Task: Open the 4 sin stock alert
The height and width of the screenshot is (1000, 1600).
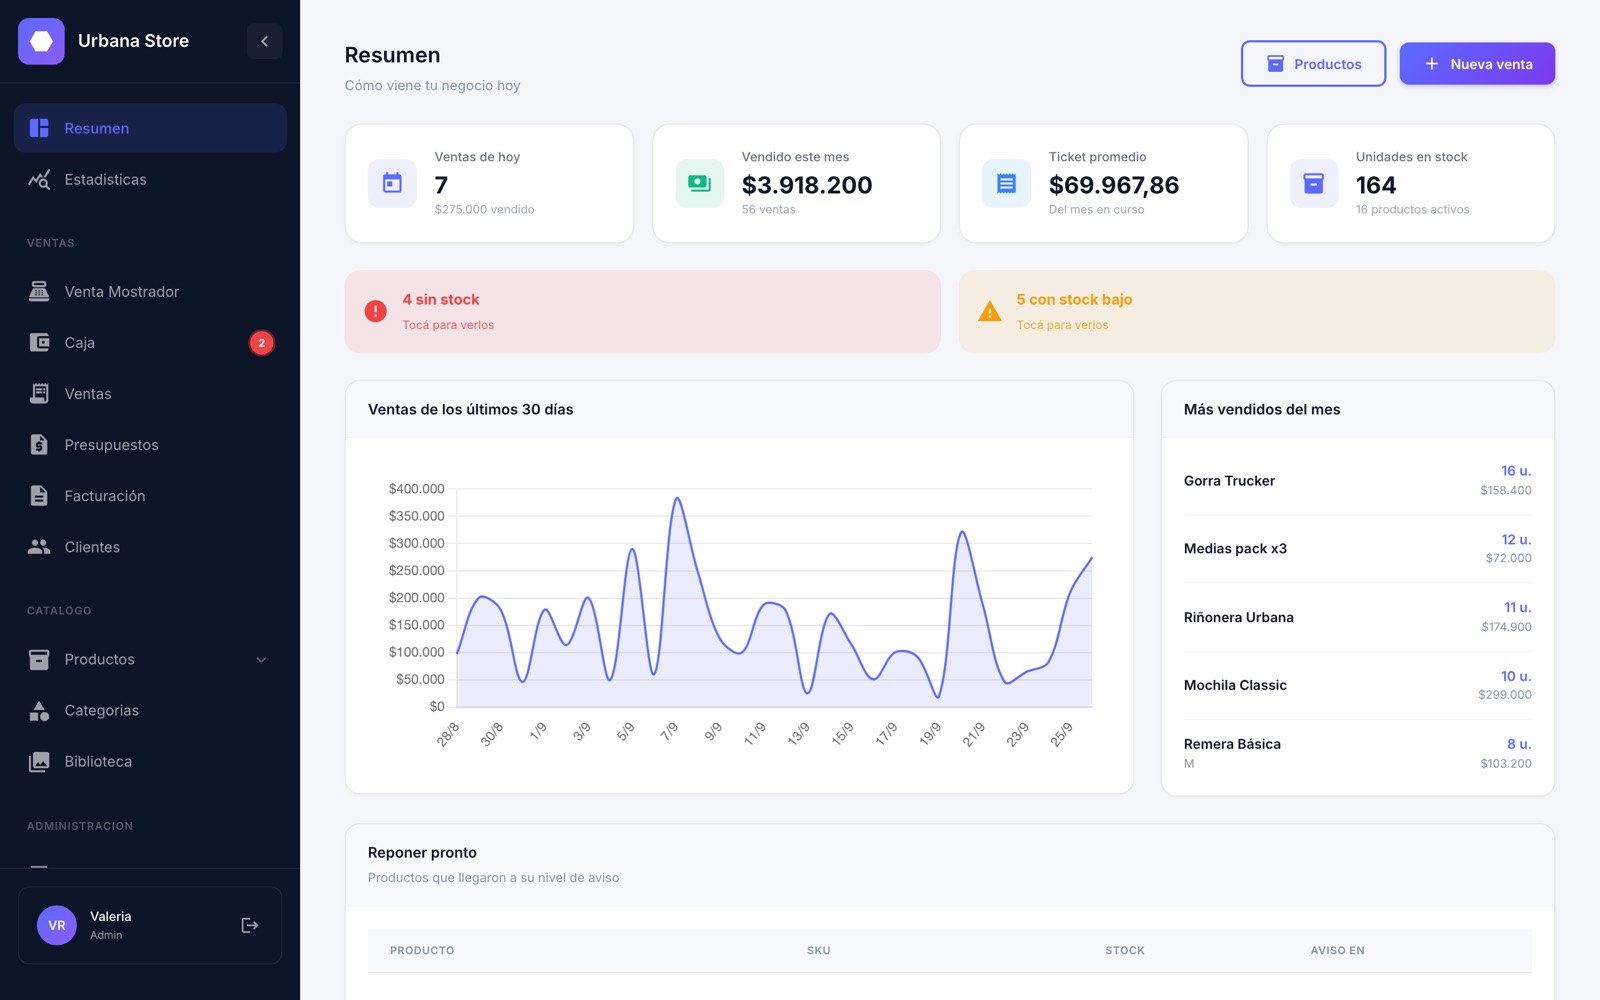Action: click(x=642, y=311)
